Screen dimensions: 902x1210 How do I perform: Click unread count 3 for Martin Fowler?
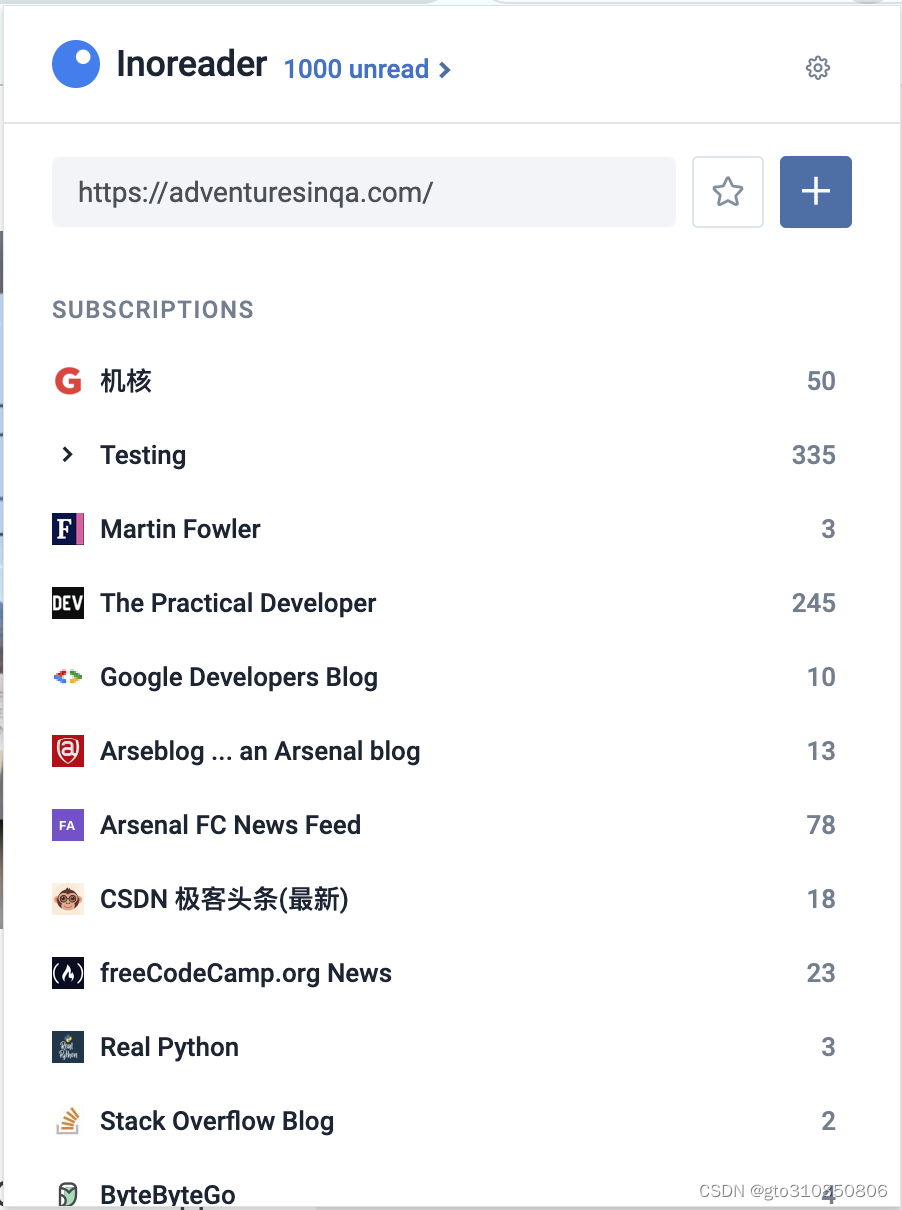(828, 529)
